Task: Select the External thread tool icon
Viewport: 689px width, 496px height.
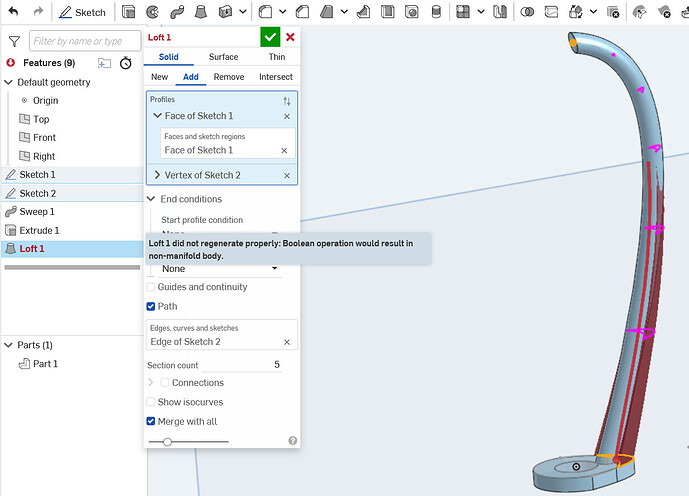Action: pos(436,12)
